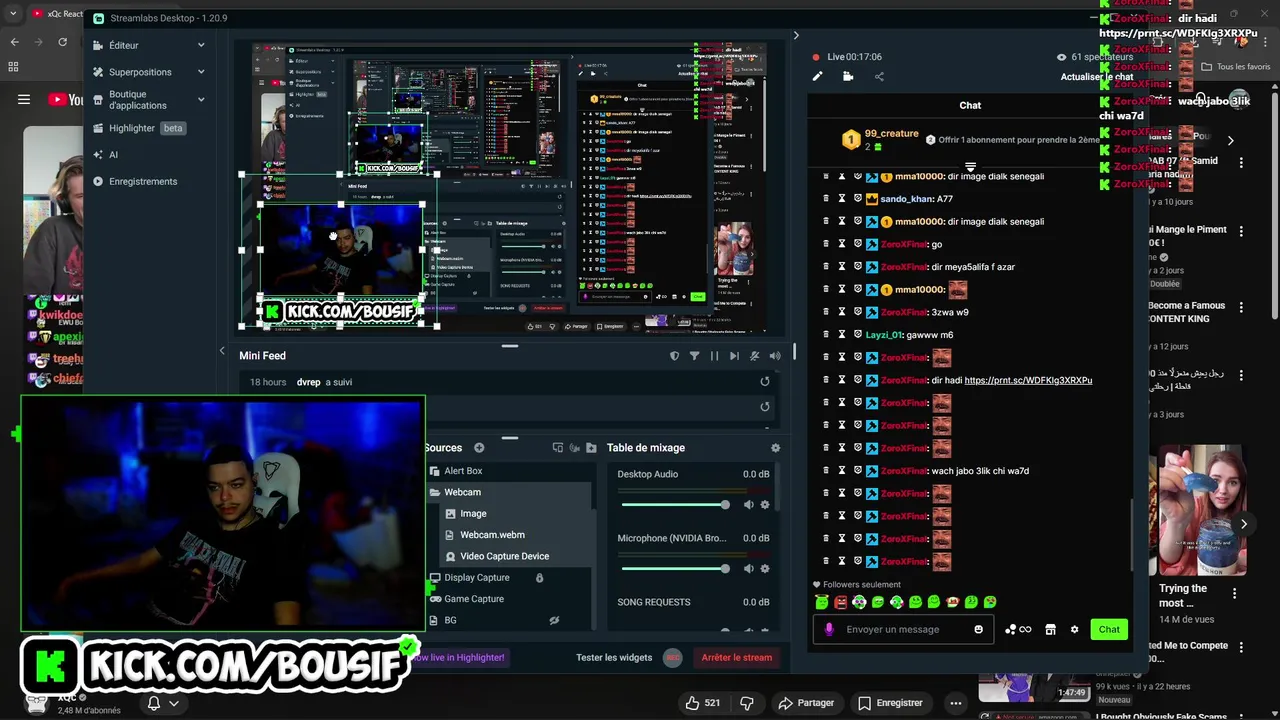Click the Éditeur brush icon
Image resolution: width=1280 pixels, height=720 pixels.
pos(98,45)
